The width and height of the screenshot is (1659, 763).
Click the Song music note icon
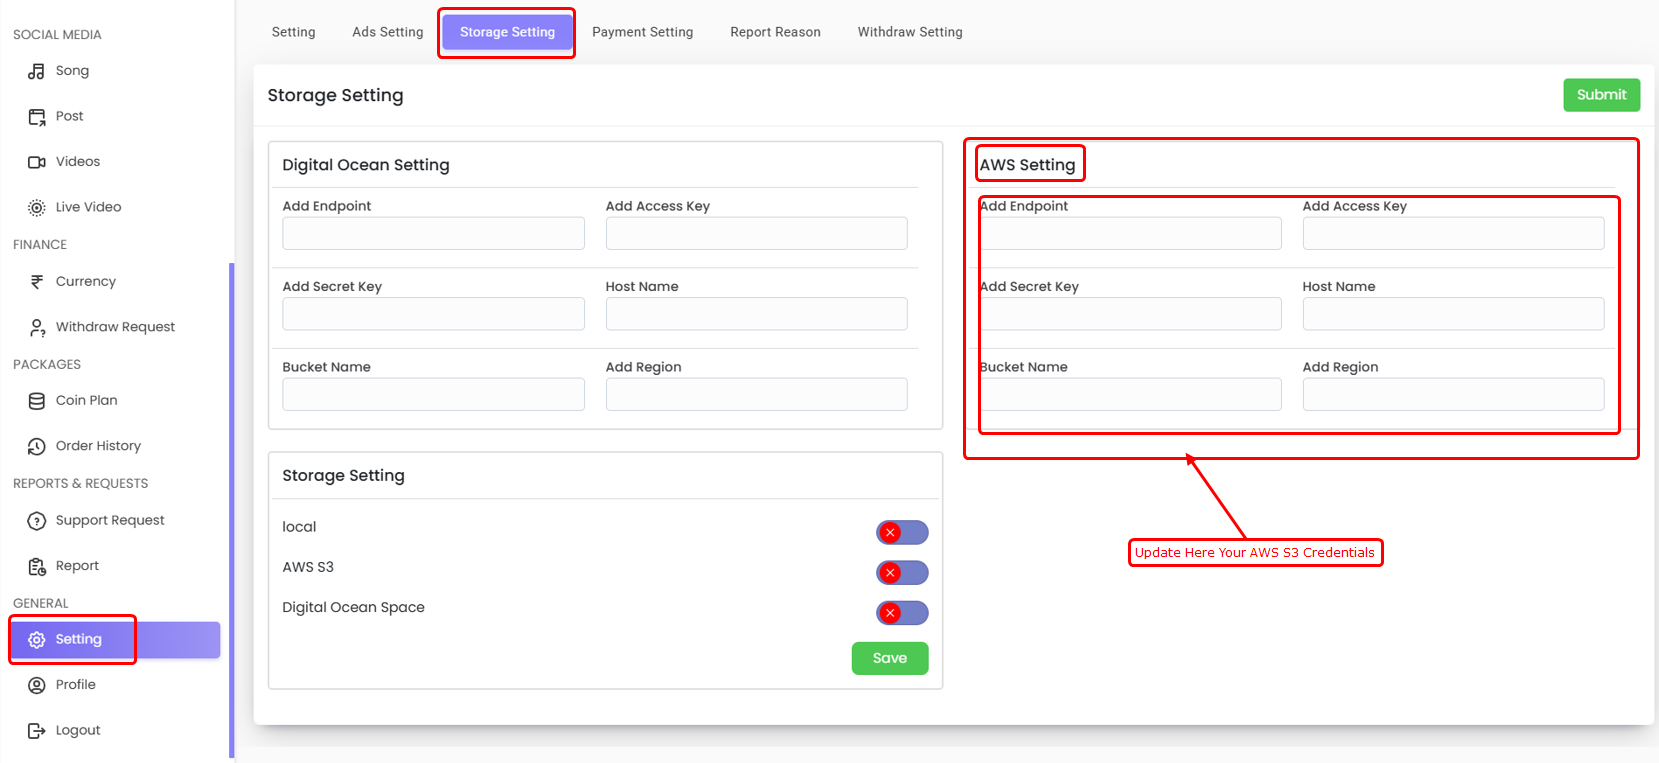tap(37, 71)
